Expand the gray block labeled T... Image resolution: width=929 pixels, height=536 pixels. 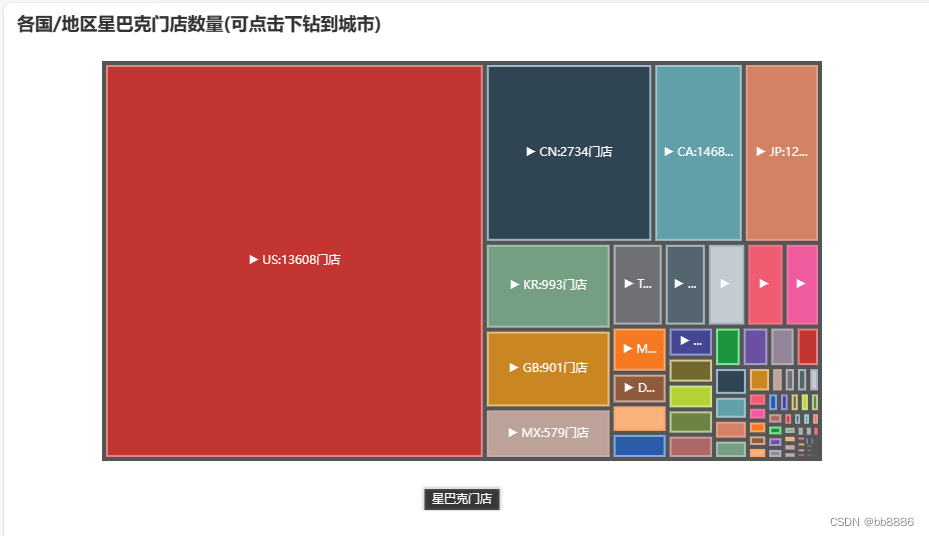coord(638,284)
